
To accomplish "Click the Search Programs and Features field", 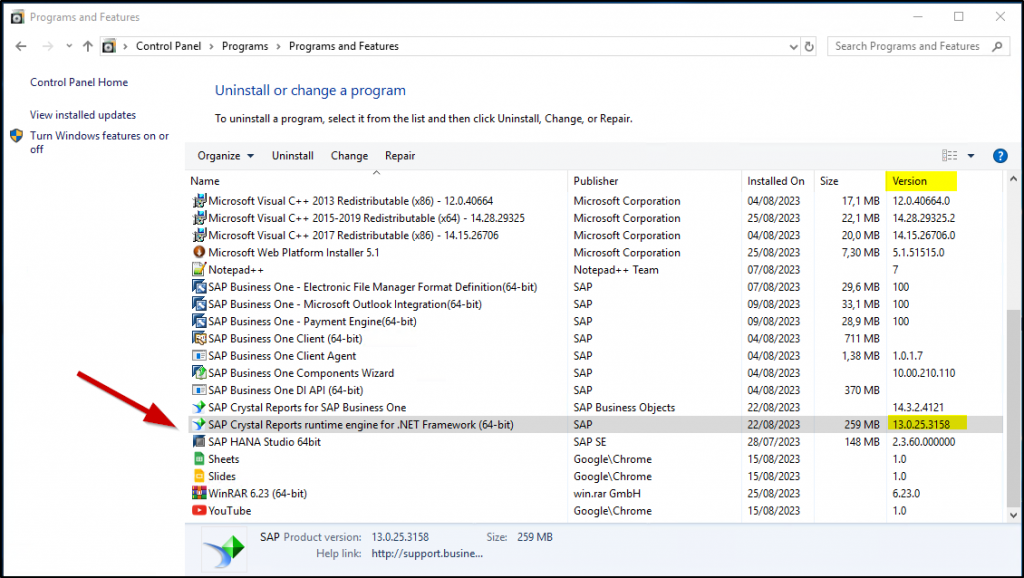I will click(x=910, y=47).
